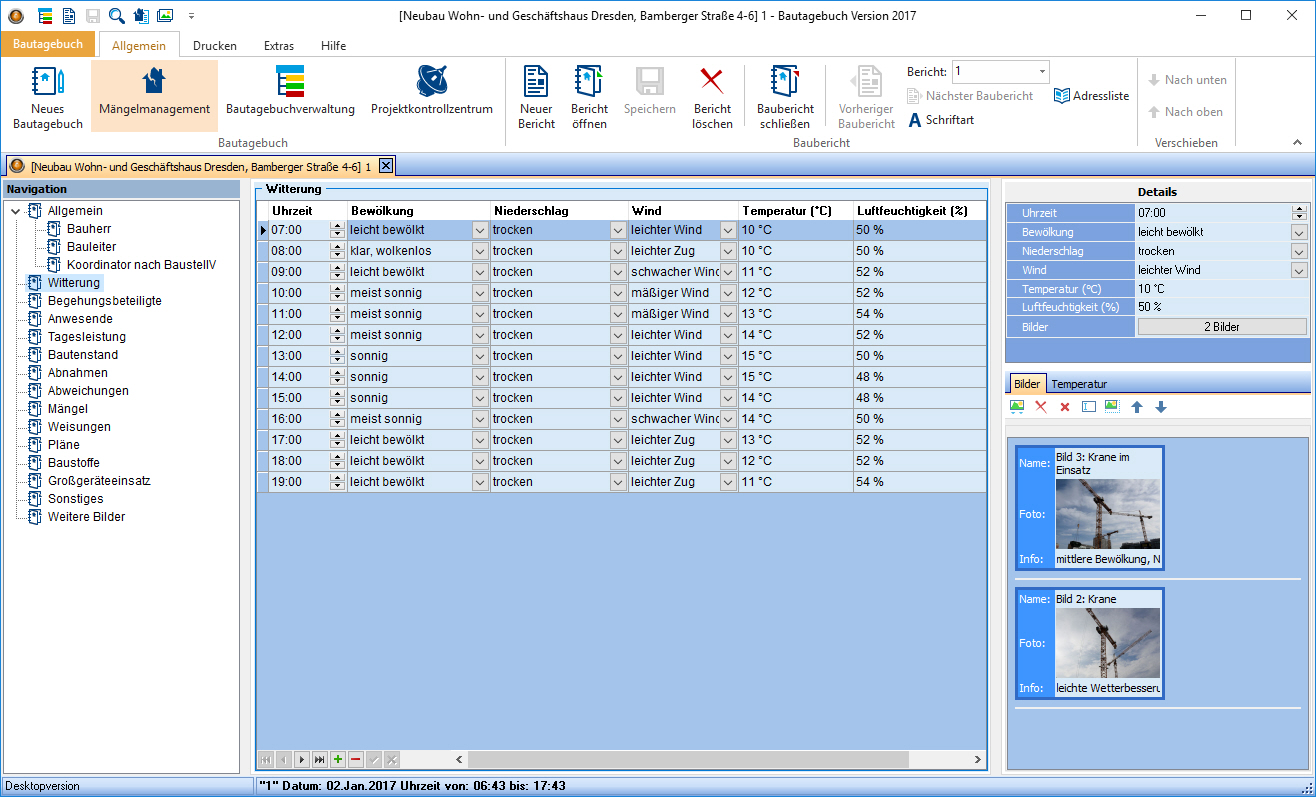This screenshot has width=1316, height=797.
Task: Select Tagesleistung in navigation tree
Action: [x=86, y=337]
